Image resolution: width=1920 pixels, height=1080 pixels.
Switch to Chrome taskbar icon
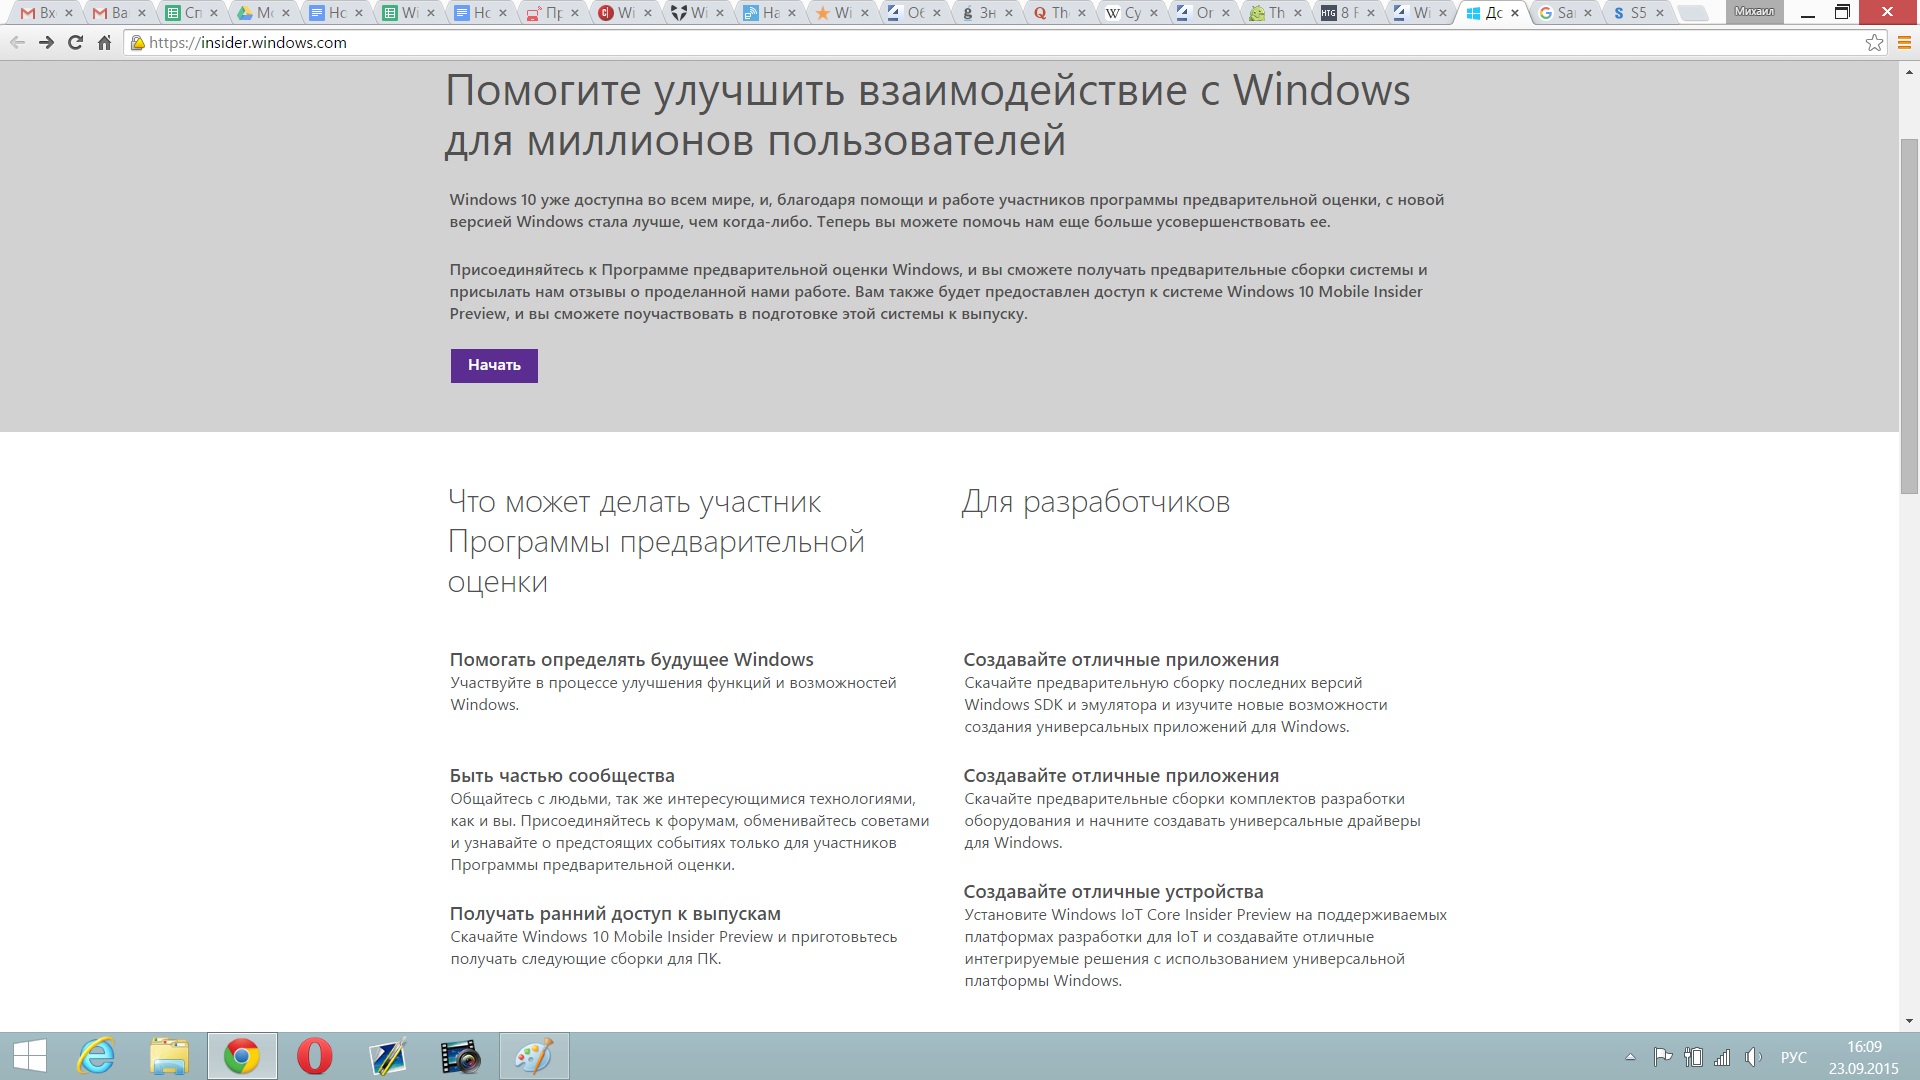[x=242, y=1056]
